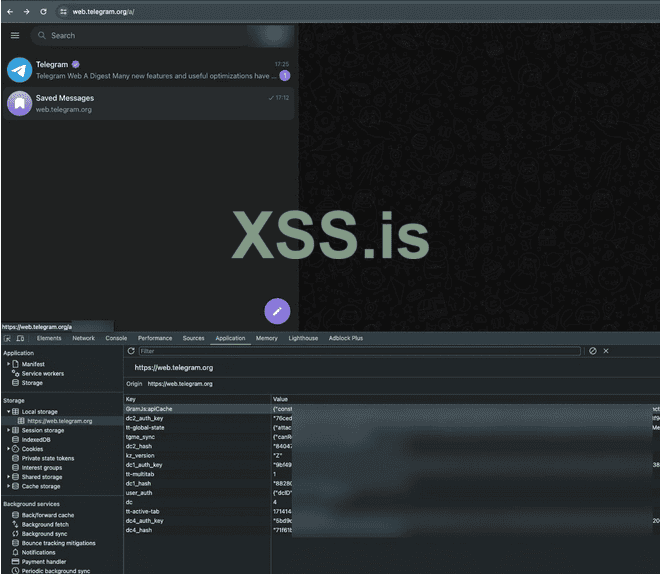Open the Adblock Plus DevTools tab
This screenshot has width=660, height=574.
tap(346, 338)
